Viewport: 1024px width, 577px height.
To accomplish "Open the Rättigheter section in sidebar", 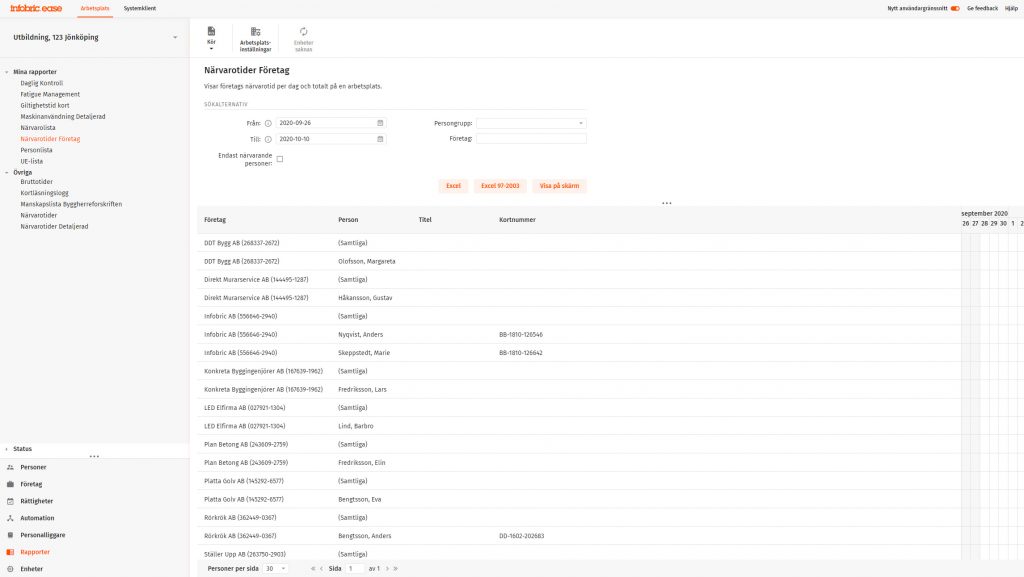I will tap(37, 501).
